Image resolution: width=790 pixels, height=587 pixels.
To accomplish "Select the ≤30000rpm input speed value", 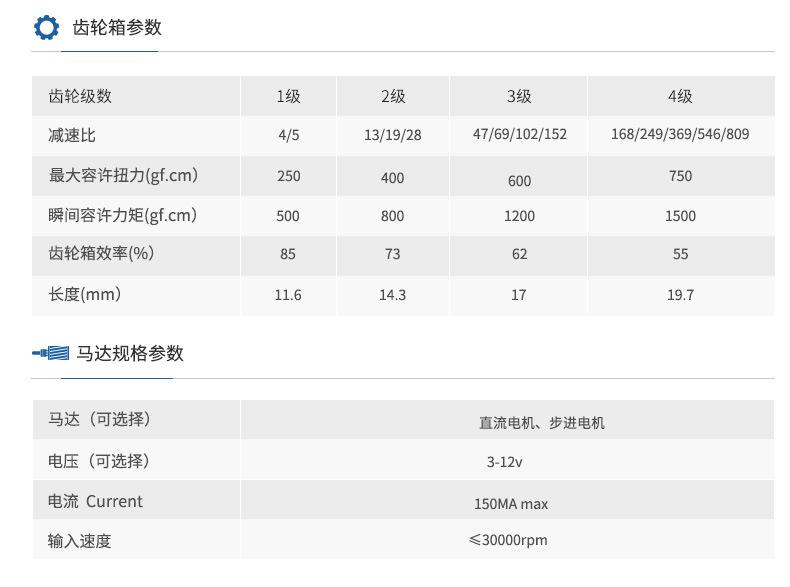I will (508, 540).
